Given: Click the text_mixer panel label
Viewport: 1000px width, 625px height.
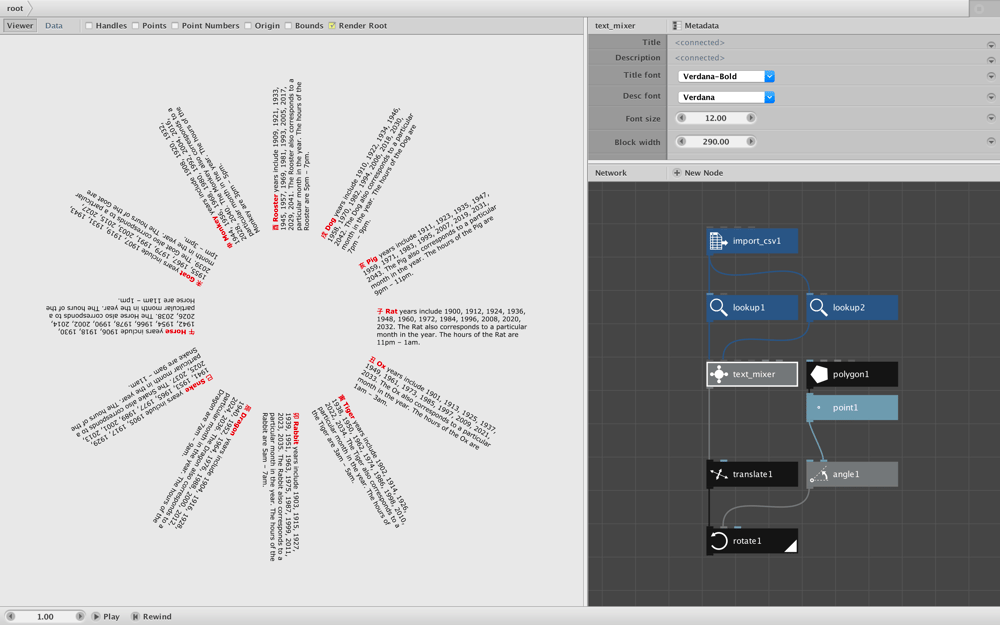Looking at the screenshot, I should [x=615, y=26].
